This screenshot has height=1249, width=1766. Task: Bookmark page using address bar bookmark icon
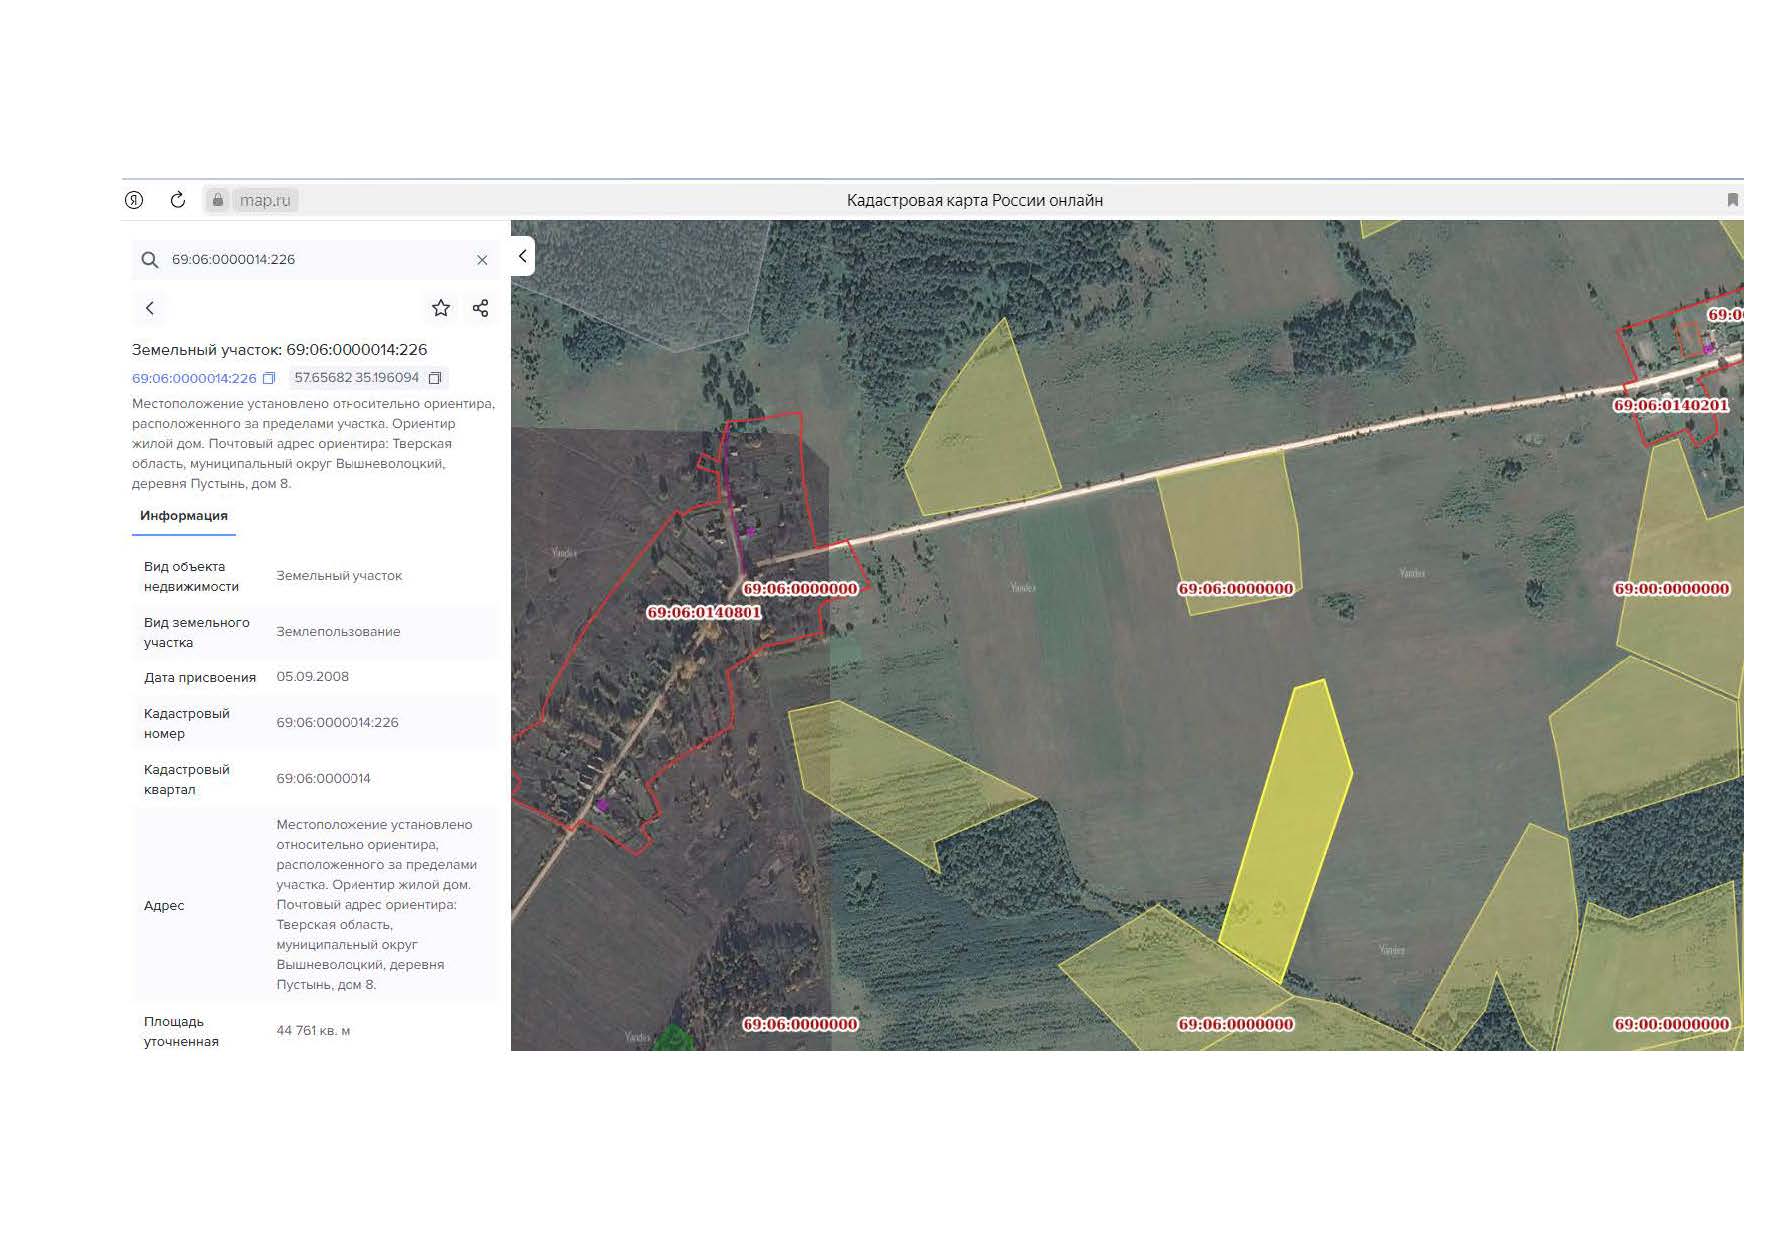1733,200
